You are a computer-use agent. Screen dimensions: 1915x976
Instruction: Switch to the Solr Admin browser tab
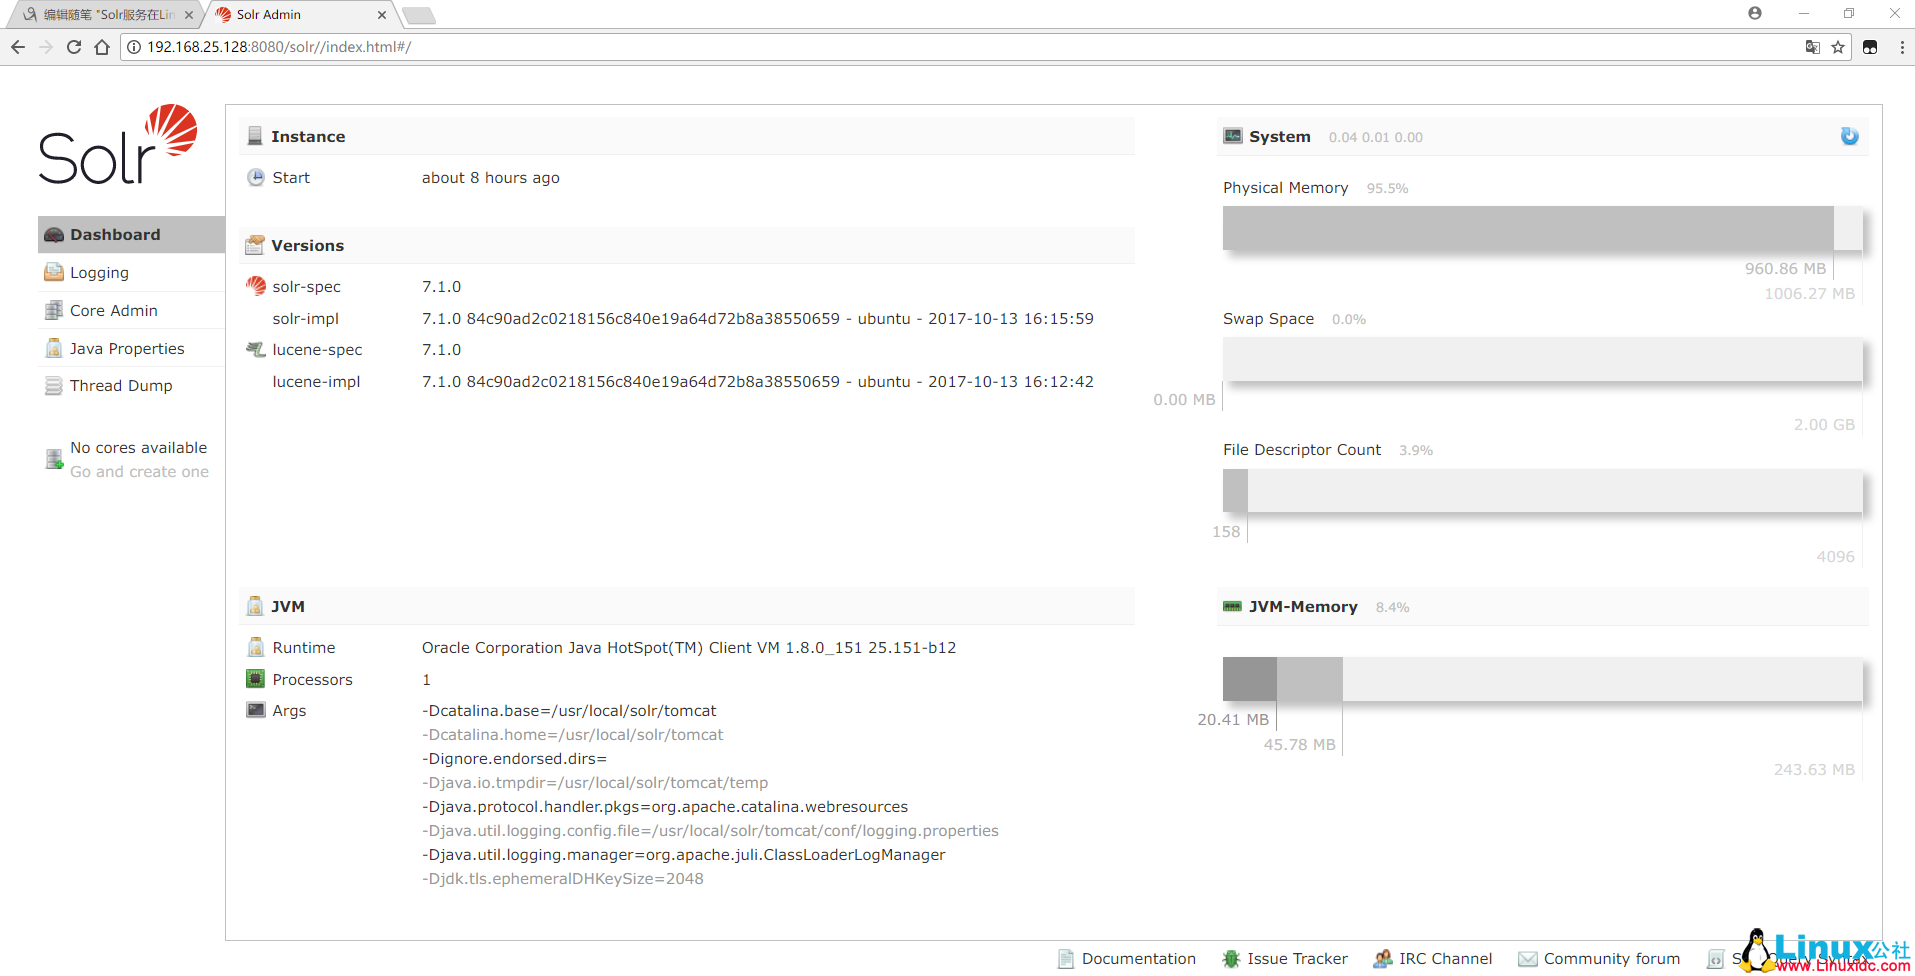point(290,14)
